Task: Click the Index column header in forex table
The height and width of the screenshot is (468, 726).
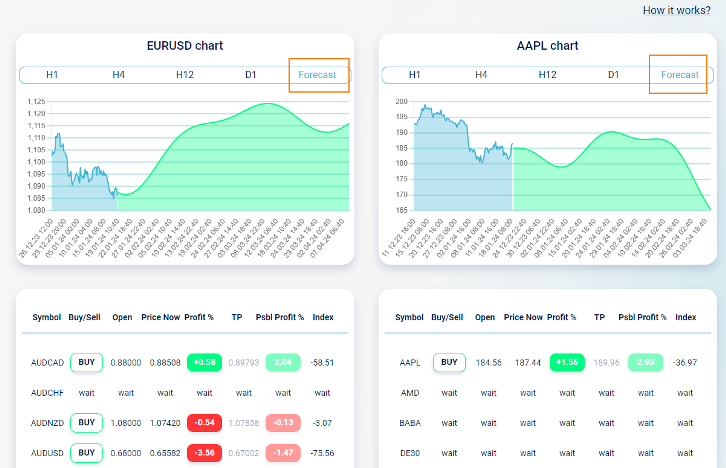Action: (x=322, y=317)
